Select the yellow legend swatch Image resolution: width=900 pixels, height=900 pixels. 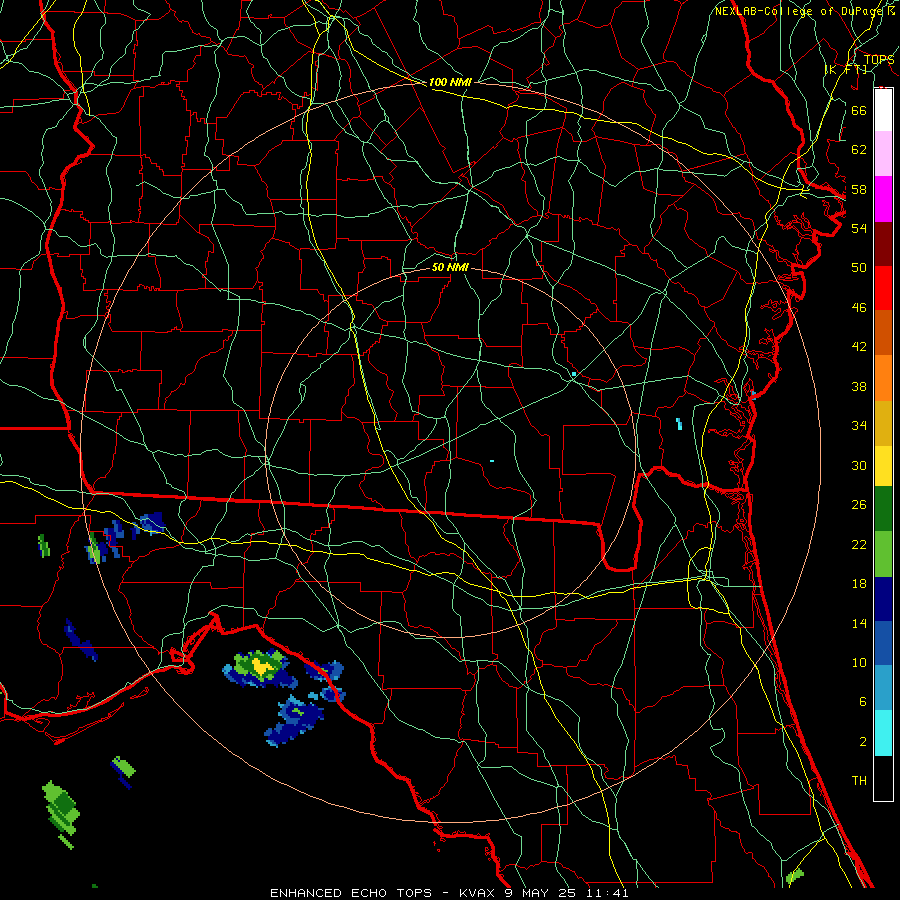[x=883, y=466]
